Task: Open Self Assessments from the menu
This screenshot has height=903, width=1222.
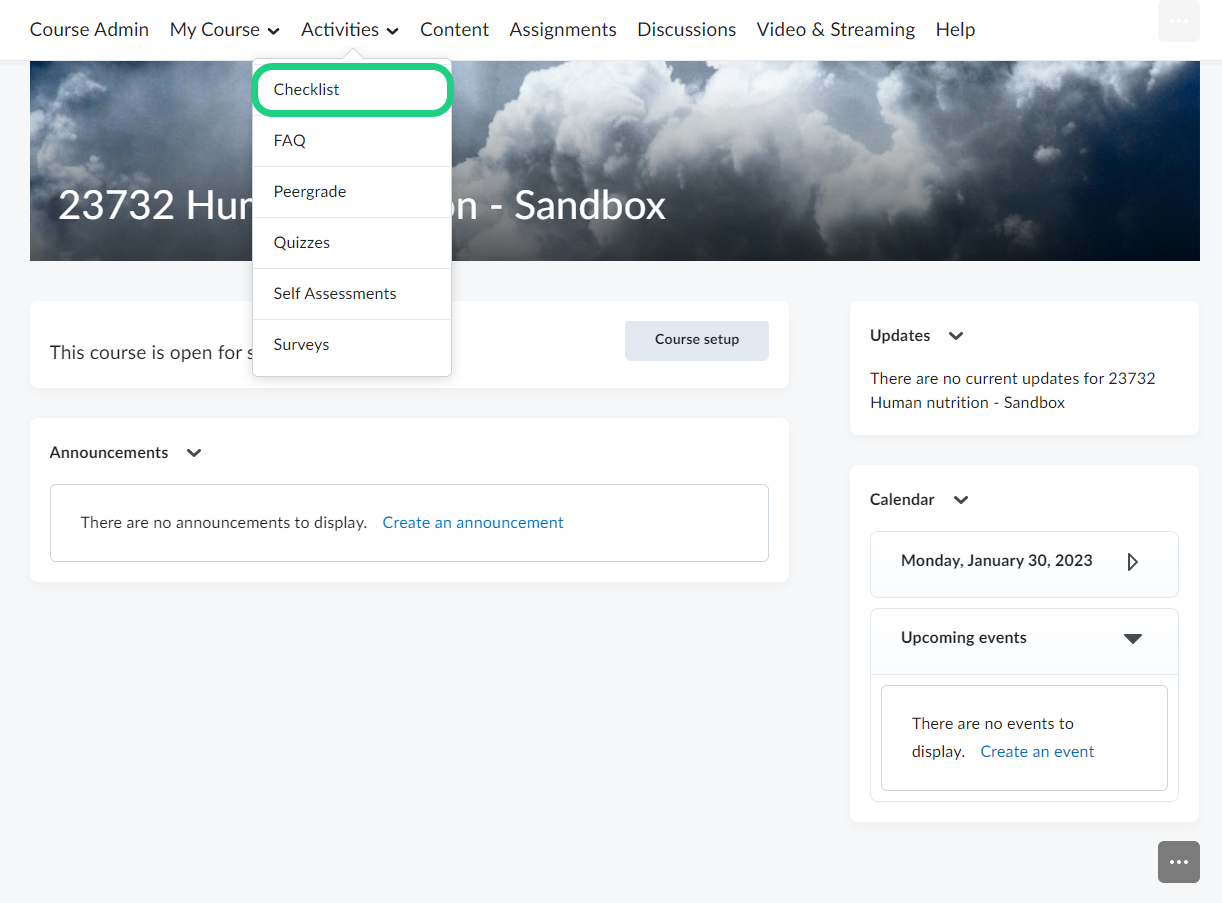Action: 335,294
